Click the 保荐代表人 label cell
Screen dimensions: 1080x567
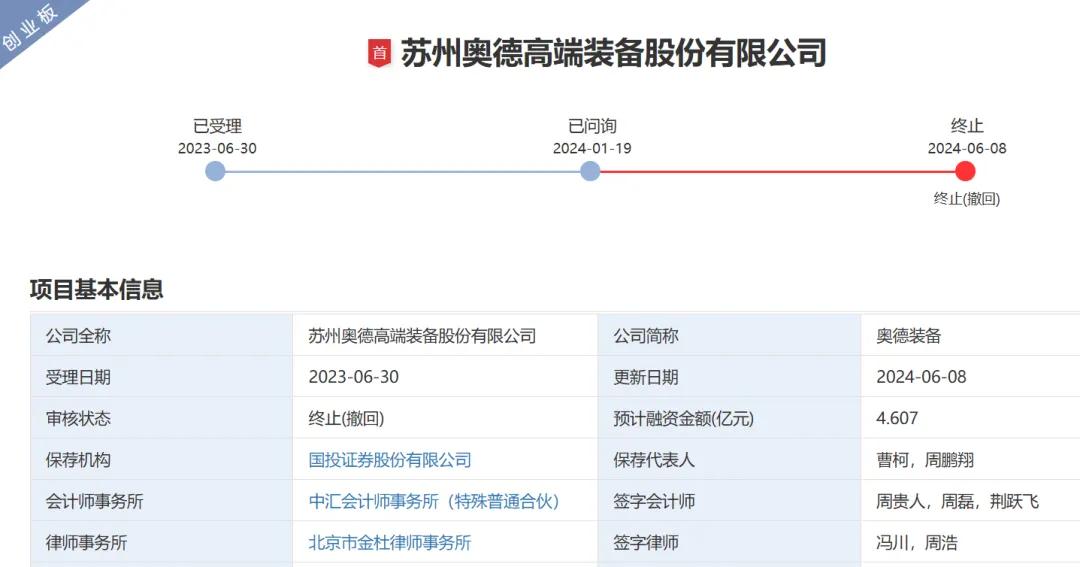(729, 460)
